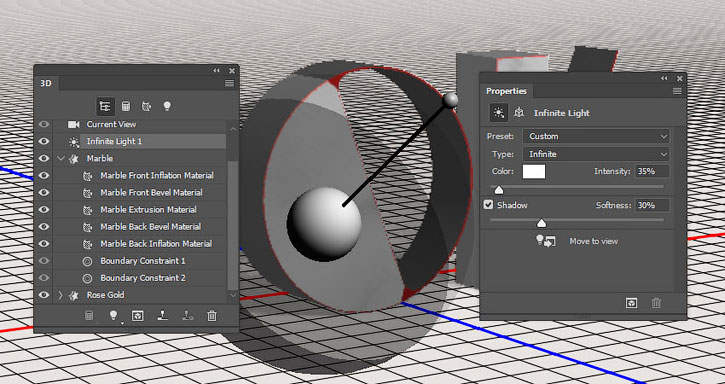Click Rose Gold mesh star icon
Screen dimensions: 725x384
point(73,295)
